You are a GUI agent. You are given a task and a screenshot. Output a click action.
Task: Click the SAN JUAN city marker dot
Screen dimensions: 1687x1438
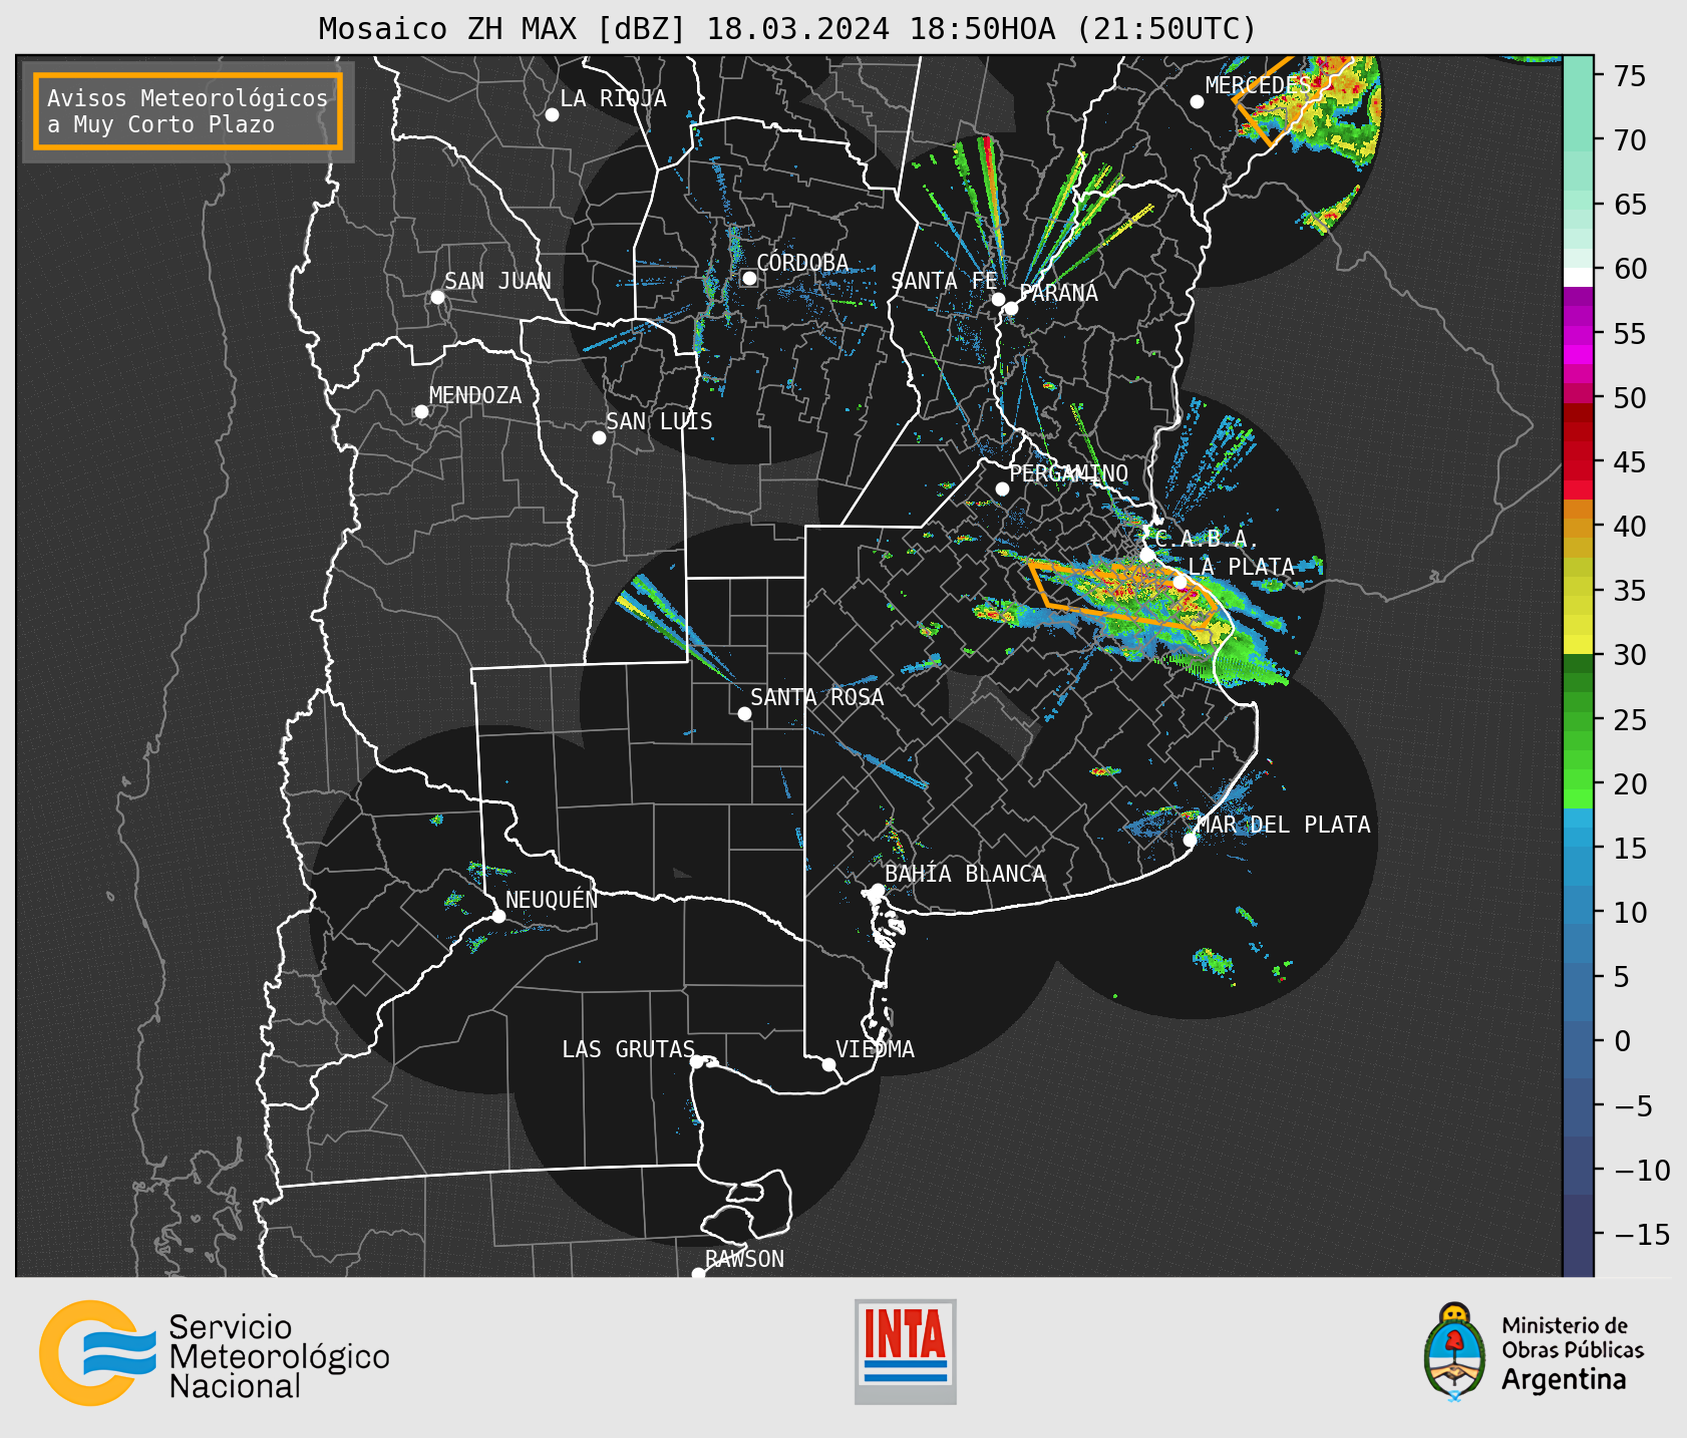[437, 297]
